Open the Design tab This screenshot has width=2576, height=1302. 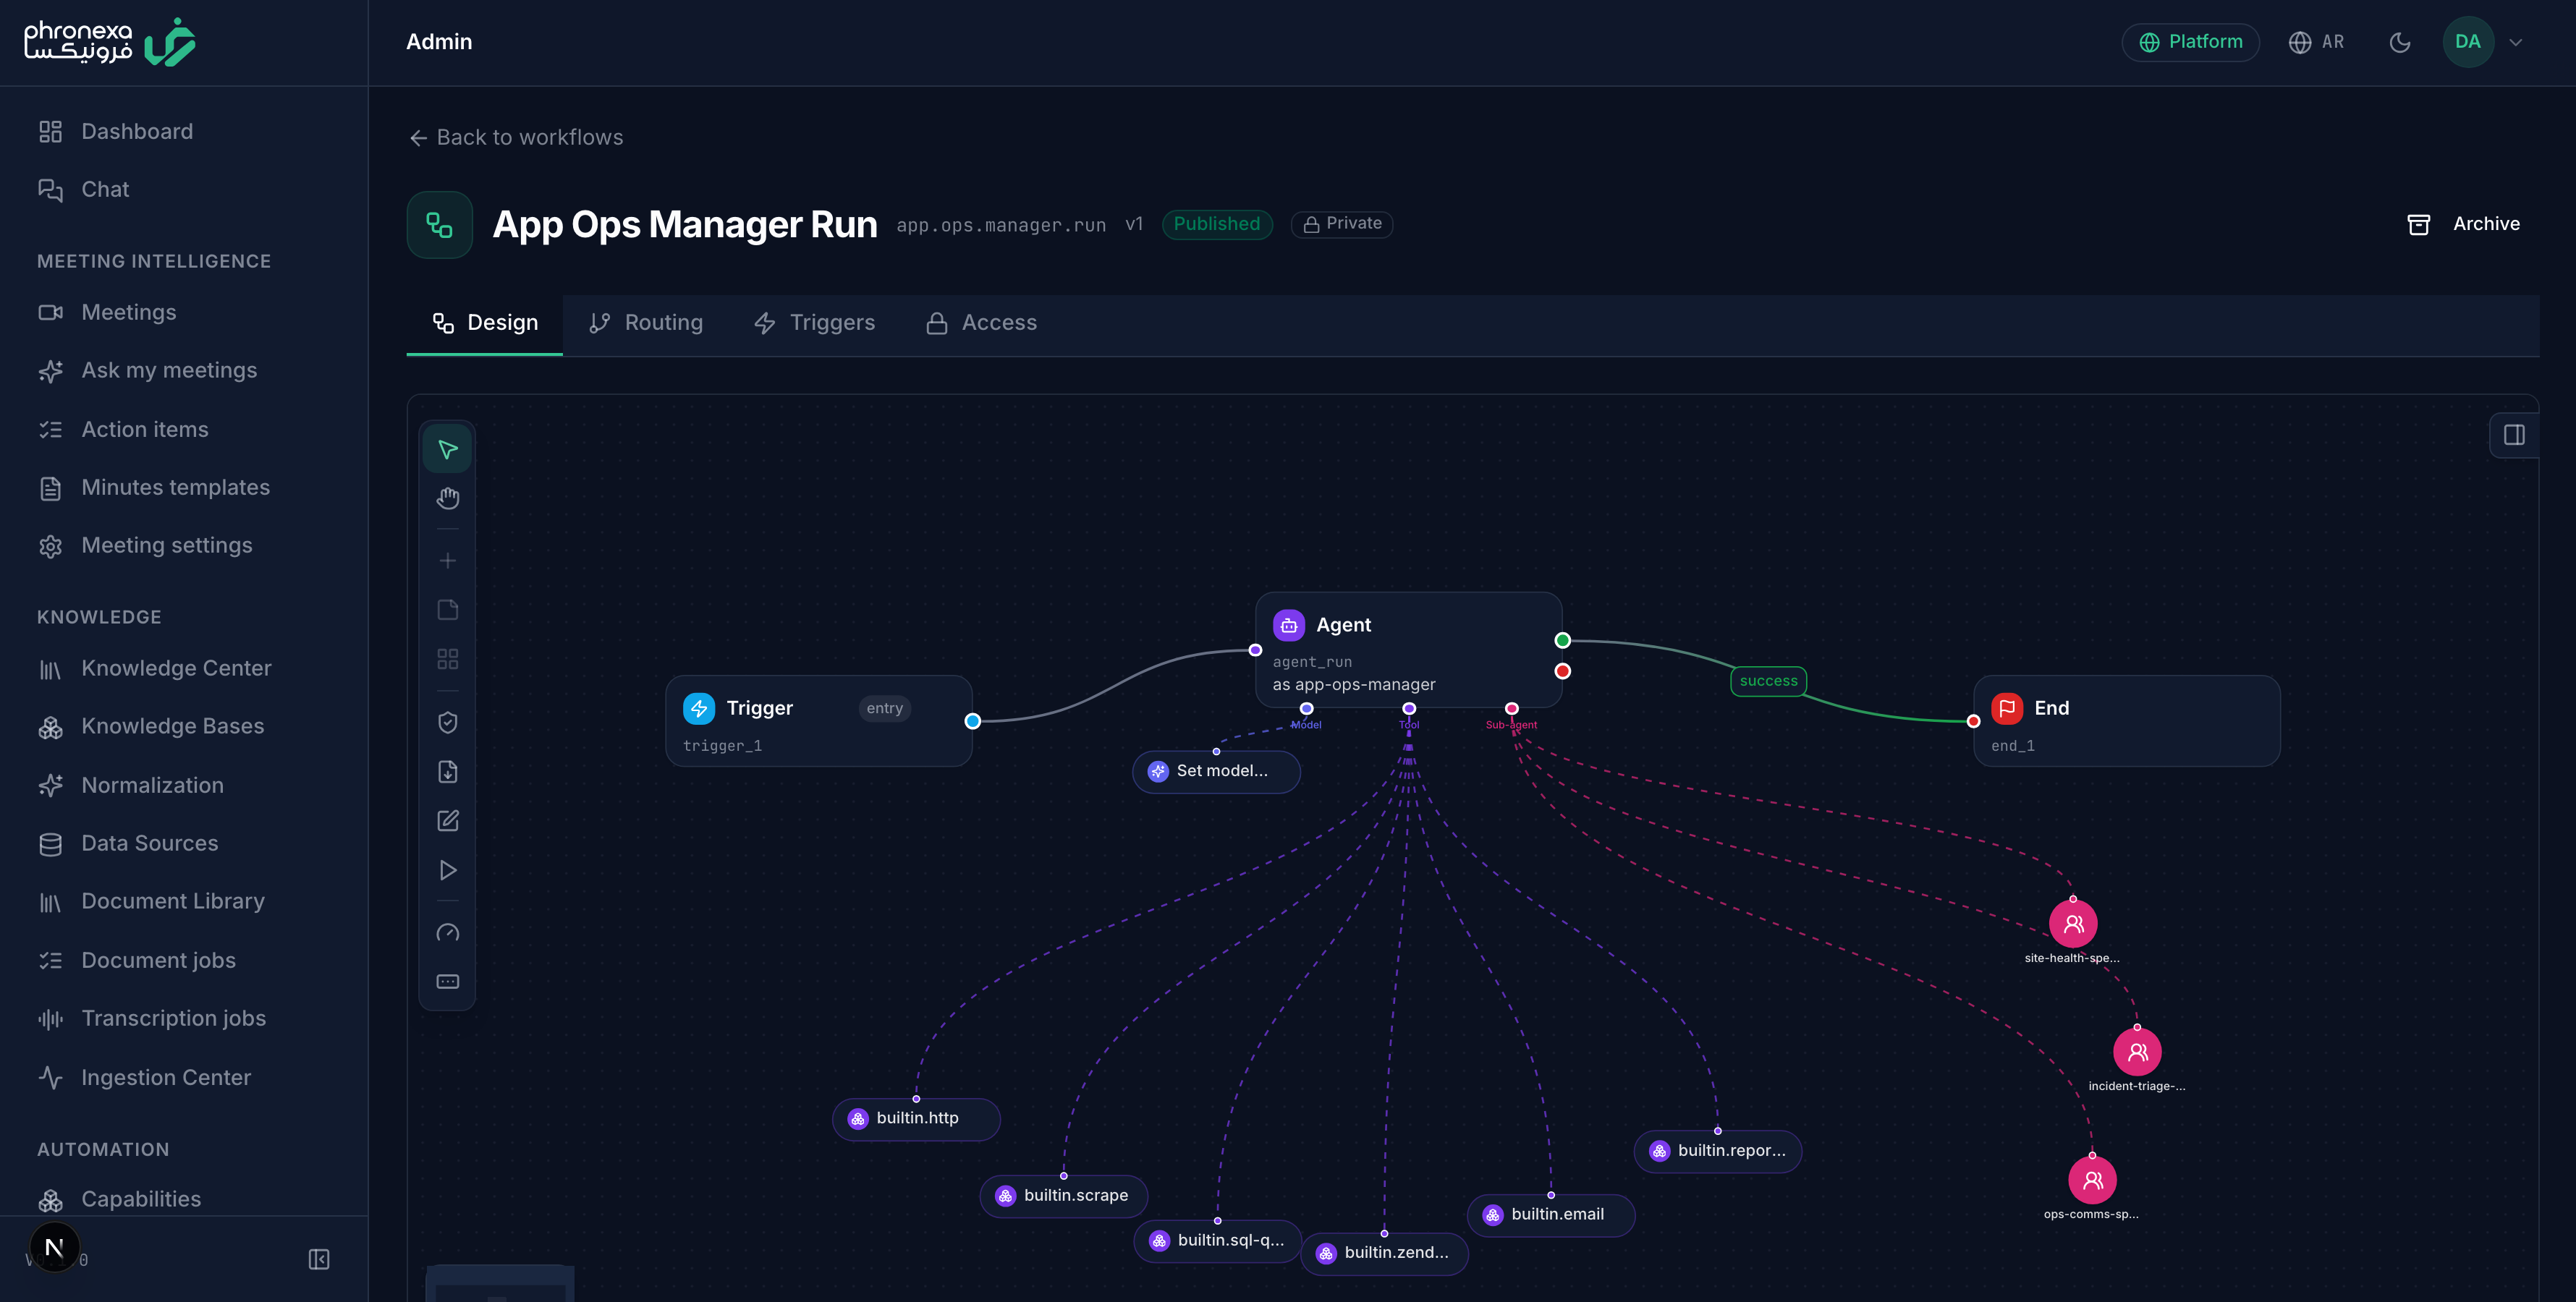[x=485, y=323]
